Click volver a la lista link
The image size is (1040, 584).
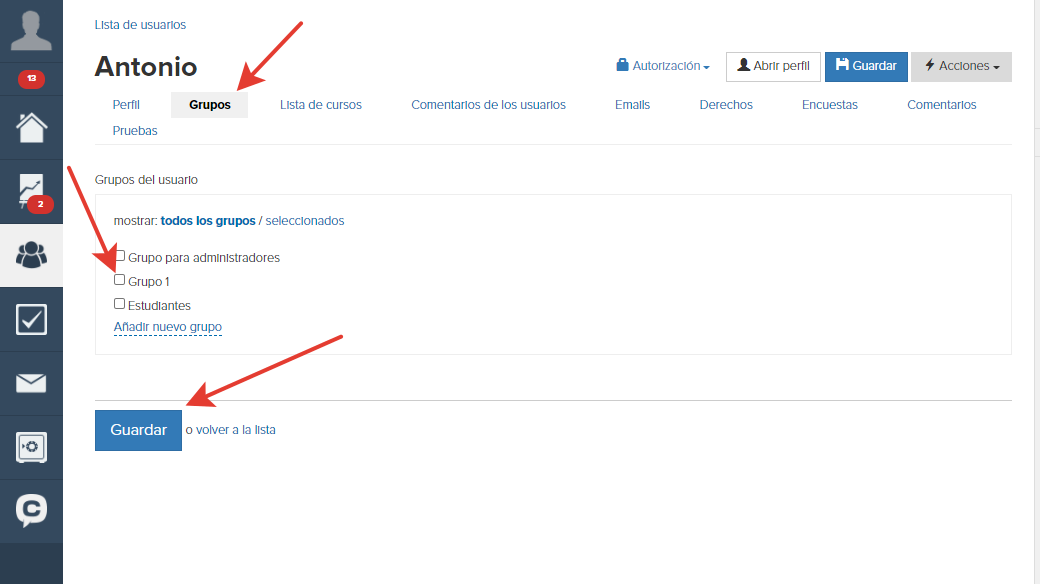click(x=235, y=430)
